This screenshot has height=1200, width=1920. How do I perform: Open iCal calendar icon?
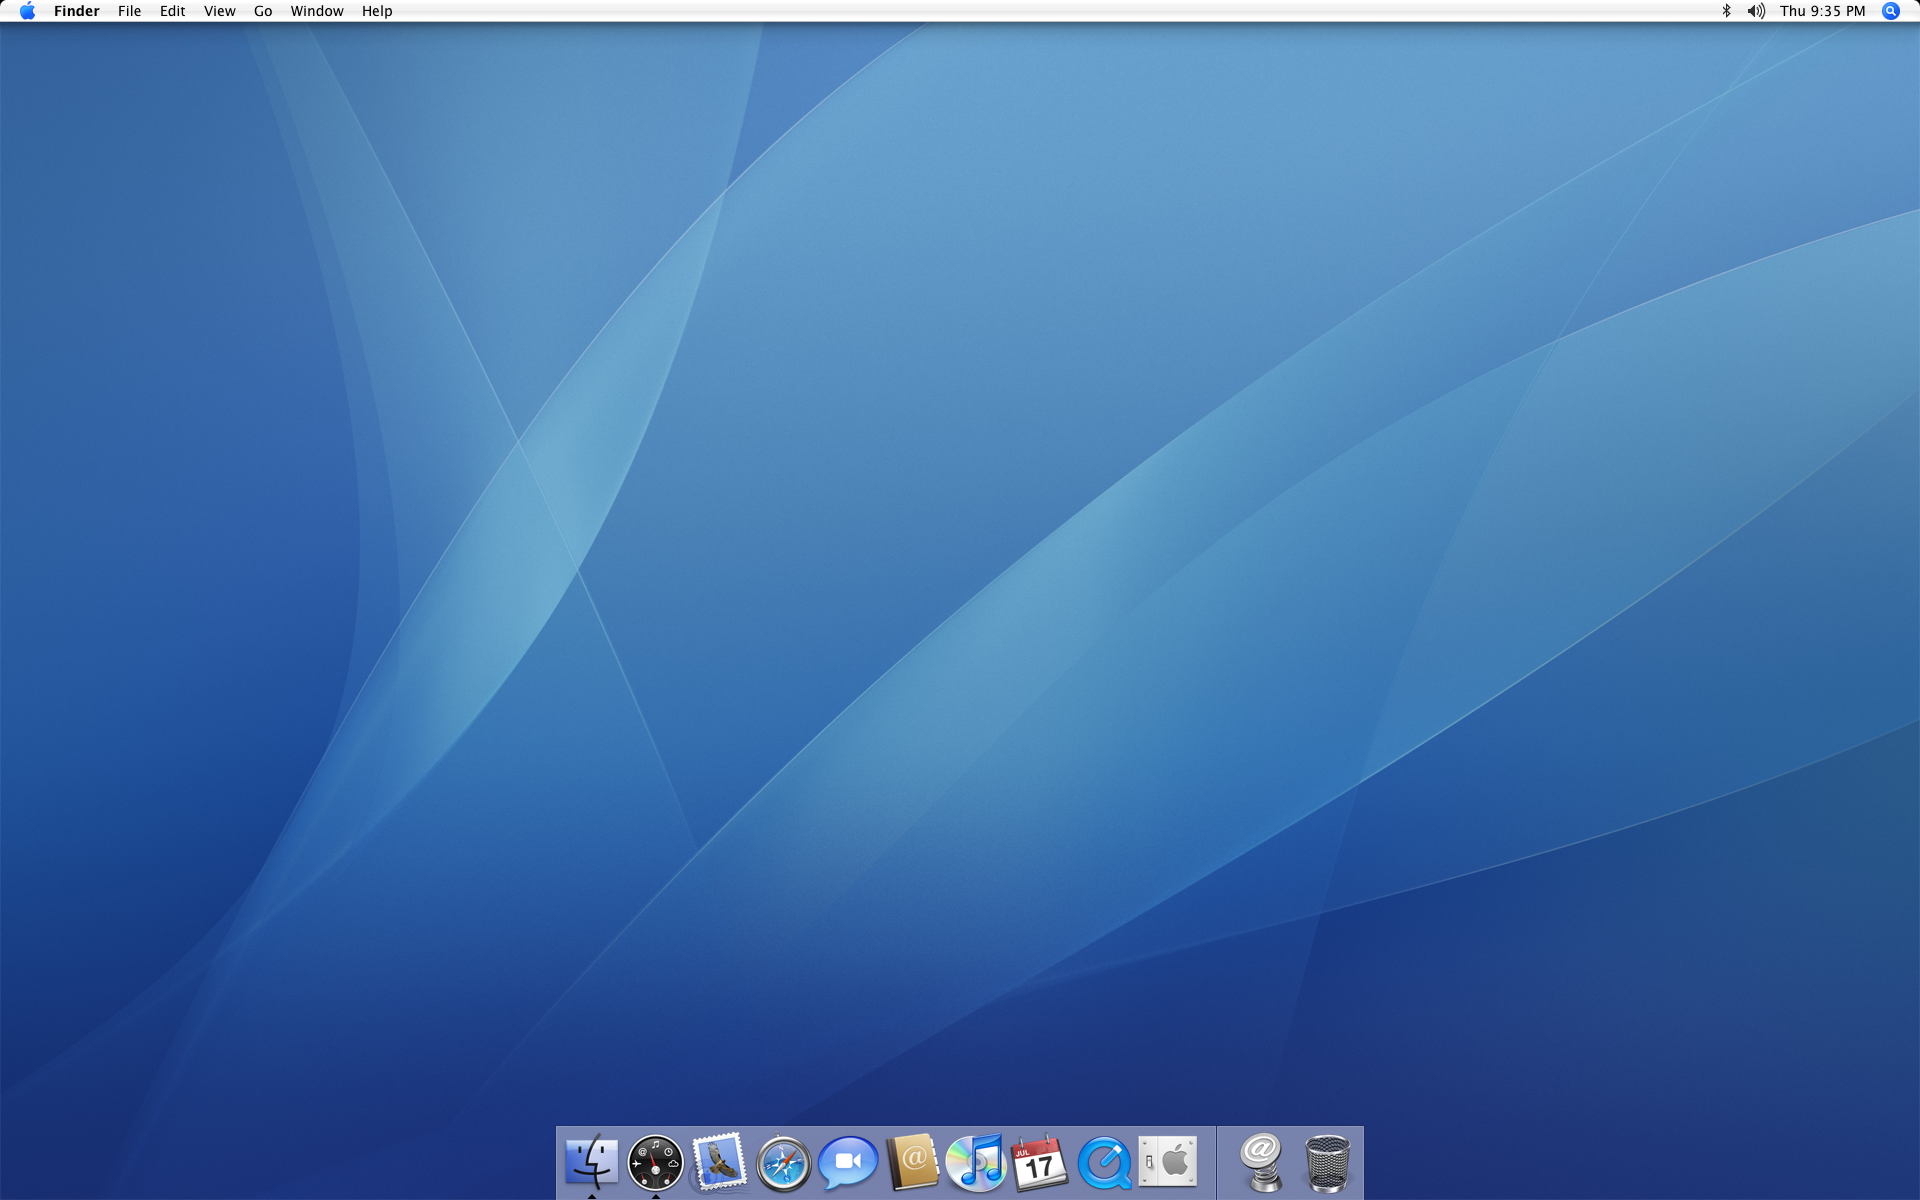point(1040,1163)
